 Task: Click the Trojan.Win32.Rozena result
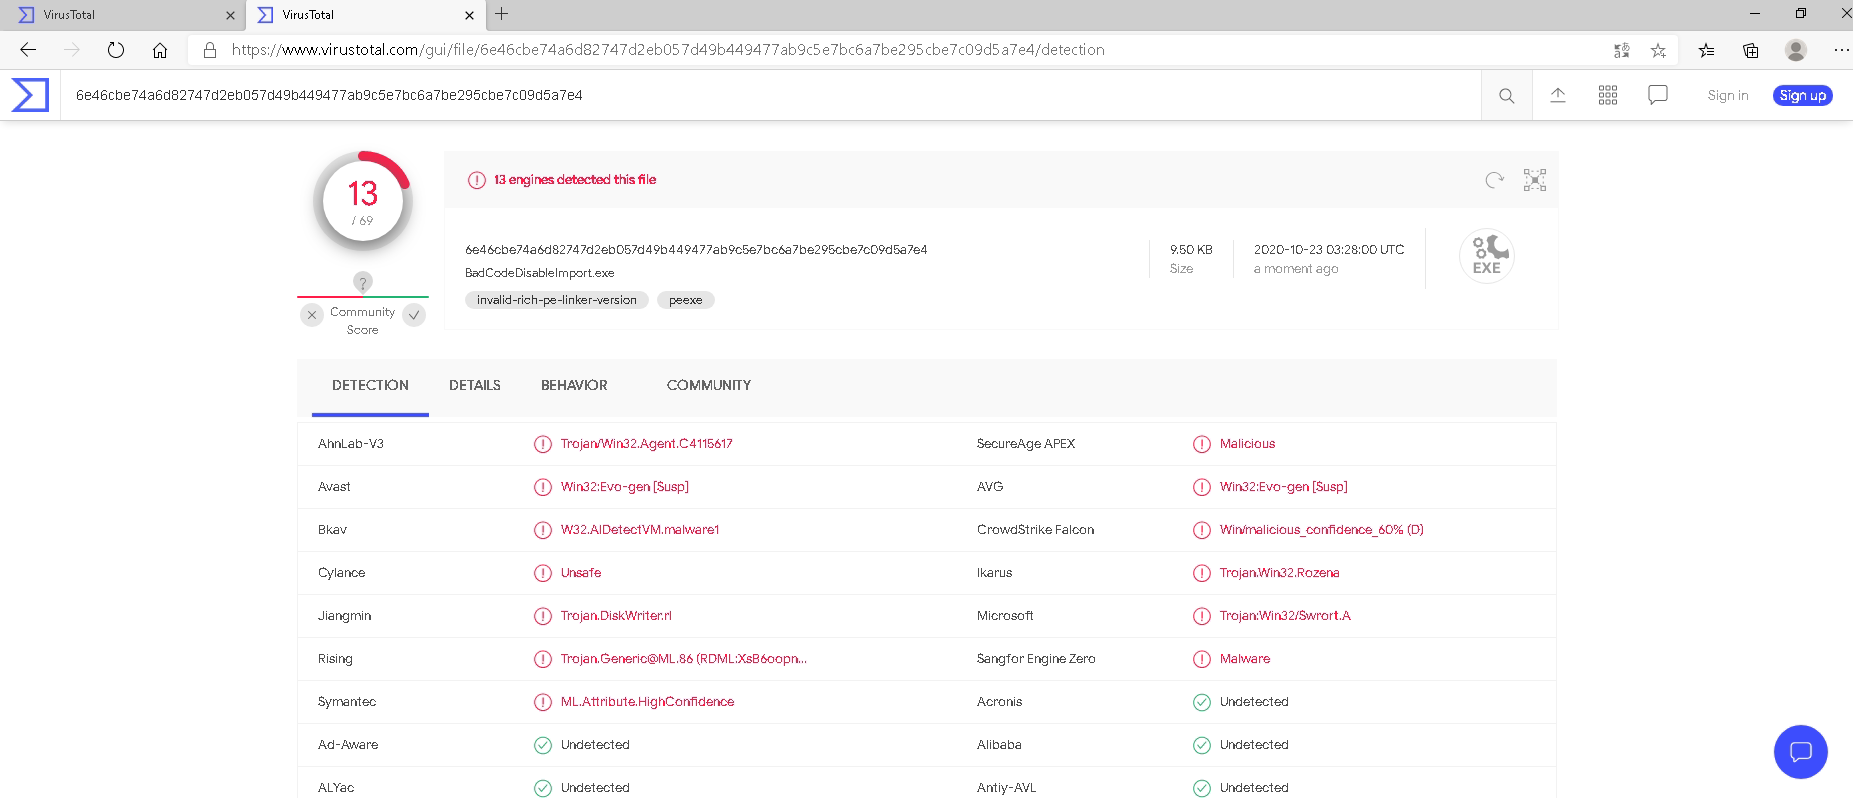pyautogui.click(x=1279, y=573)
